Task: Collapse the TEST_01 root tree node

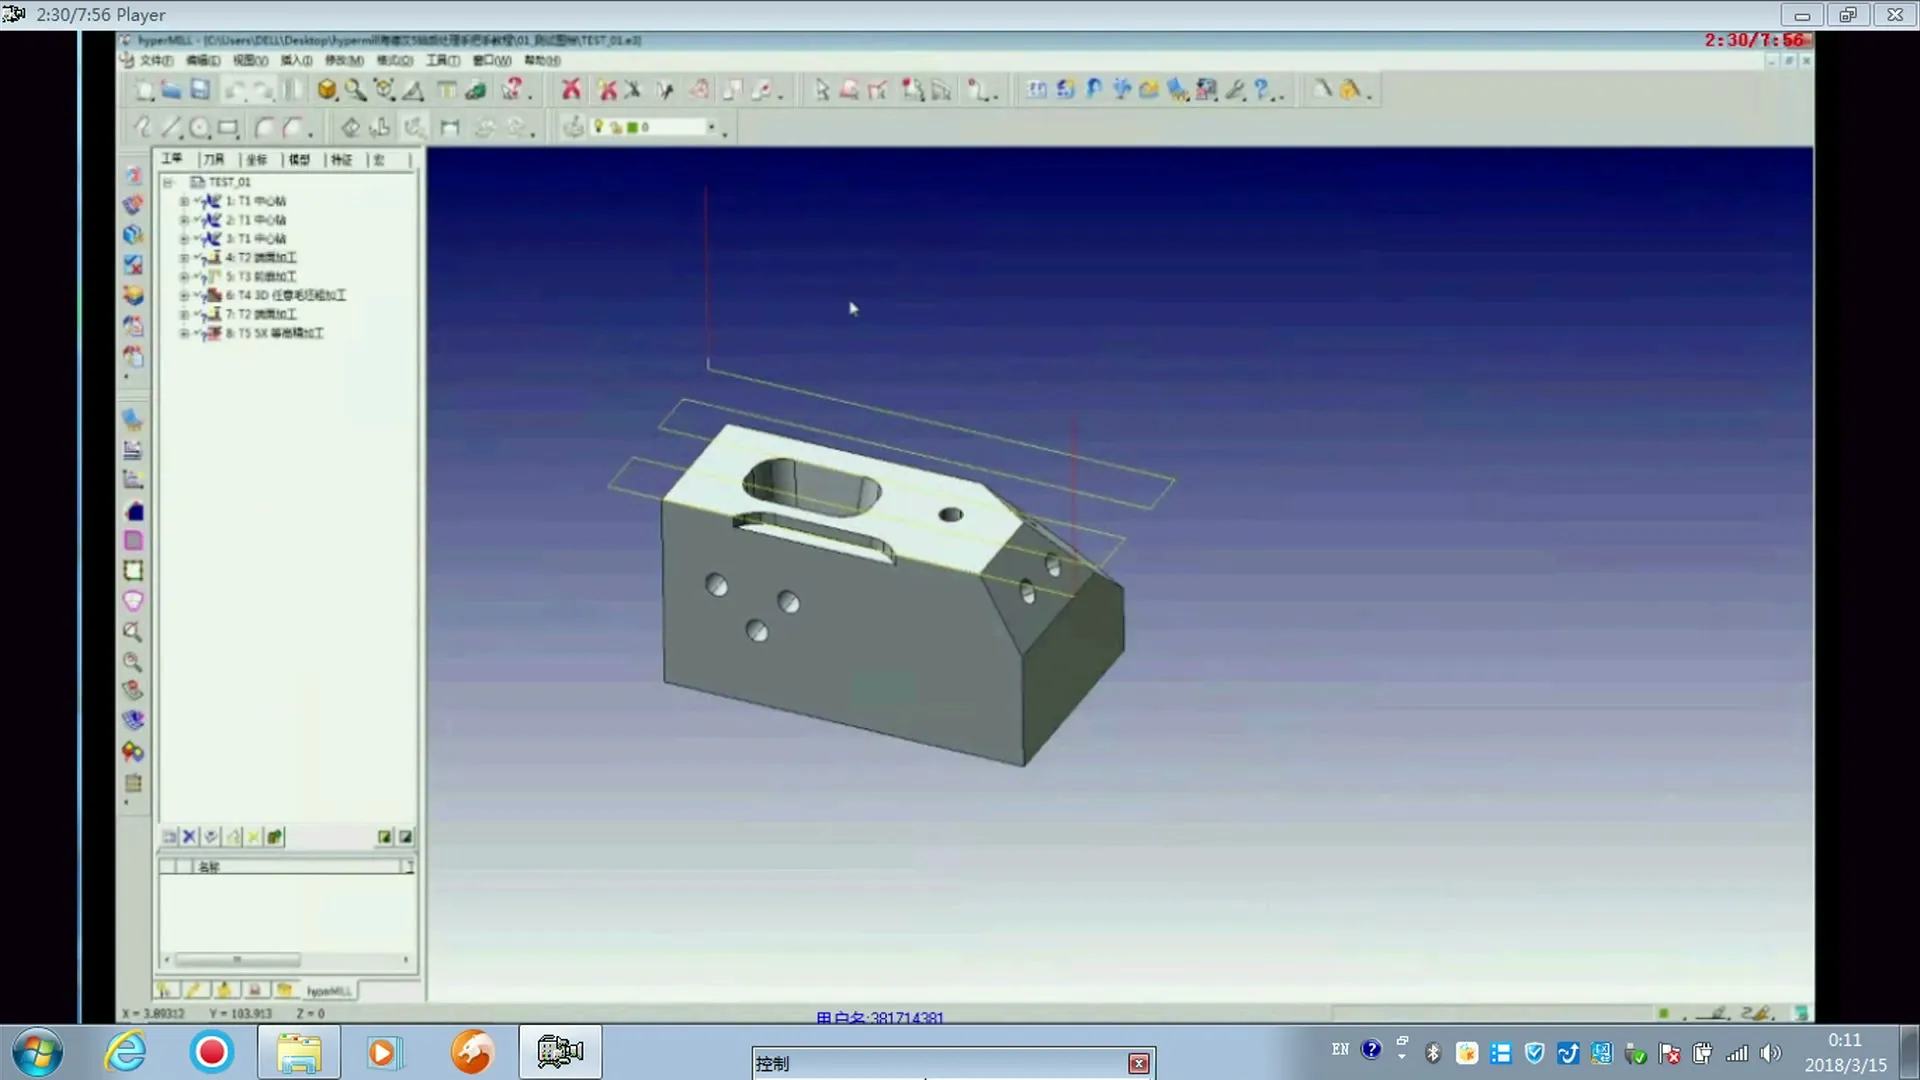Action: (168, 182)
